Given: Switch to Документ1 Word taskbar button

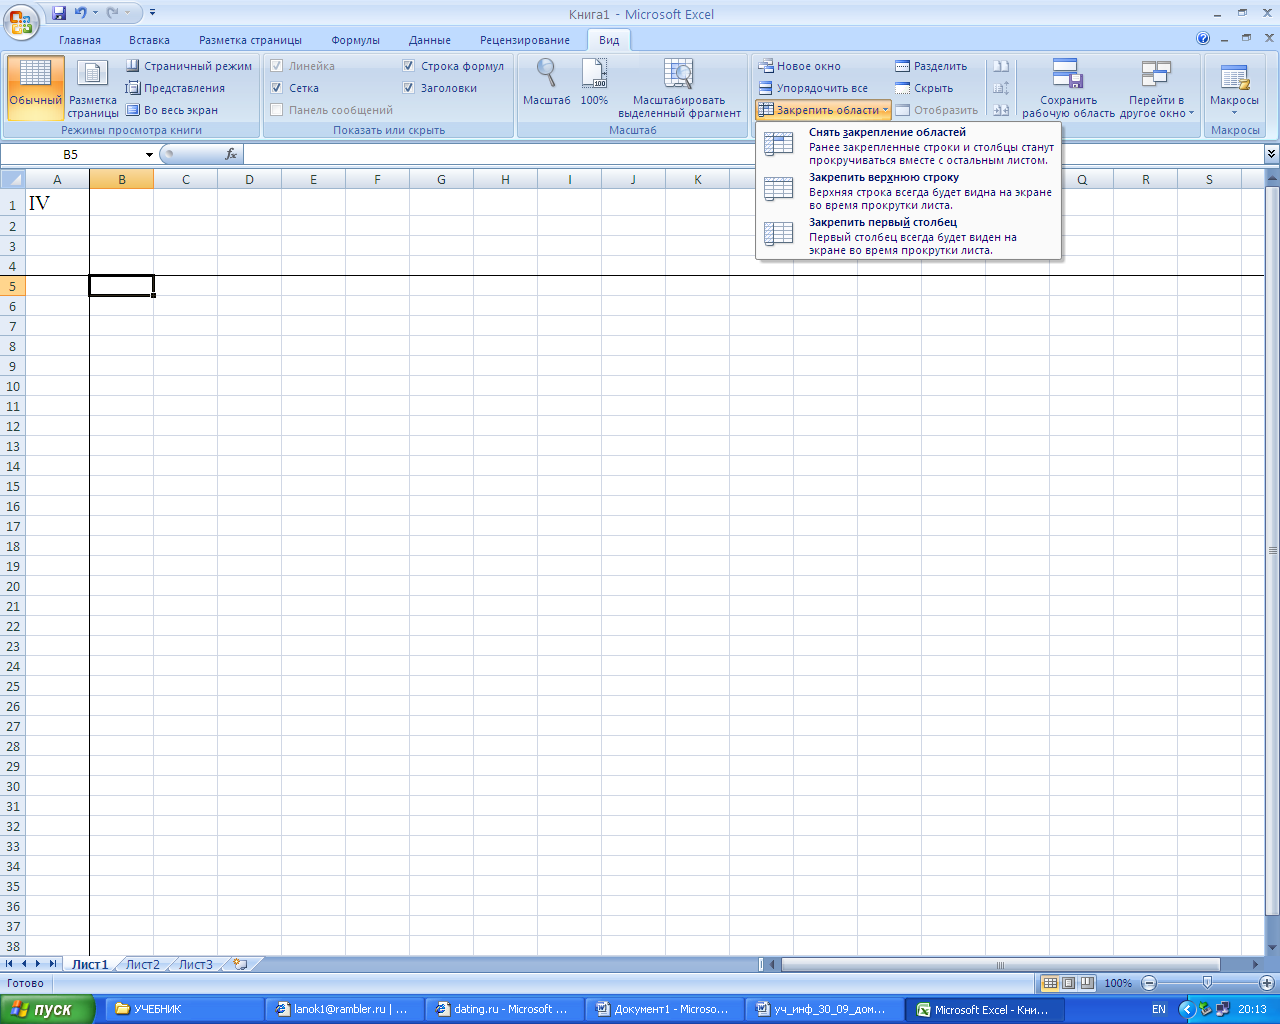Looking at the screenshot, I should pyautogui.click(x=665, y=1009).
